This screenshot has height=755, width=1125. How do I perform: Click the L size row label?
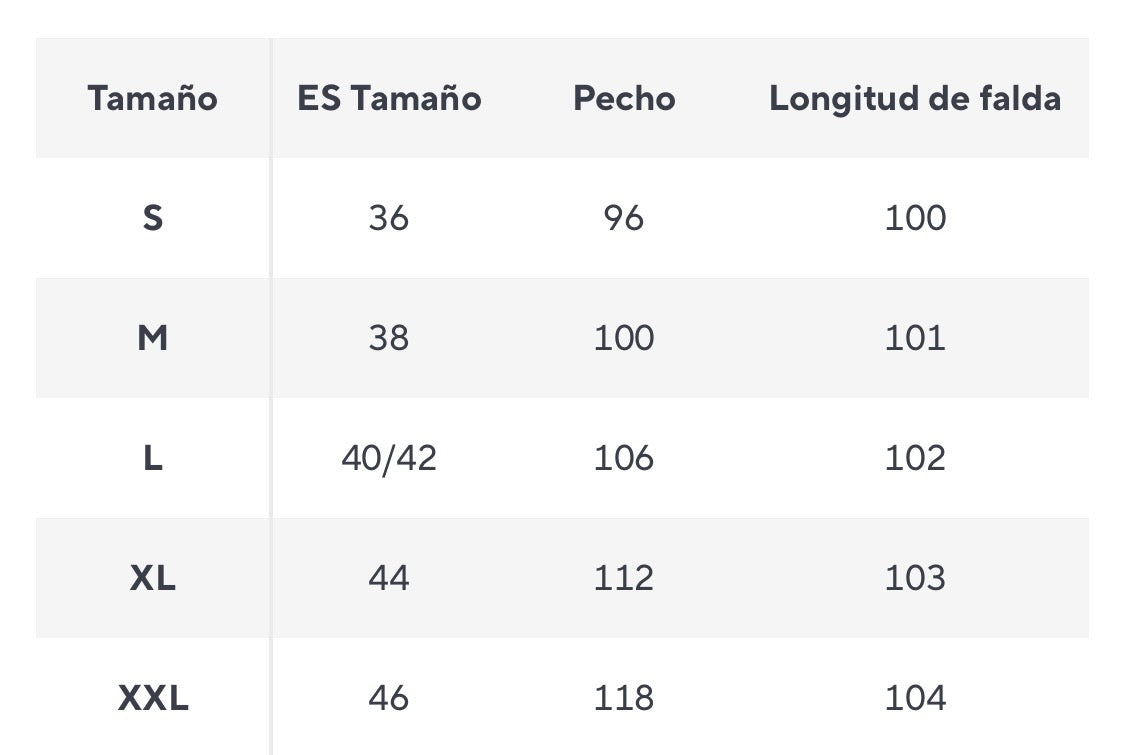click(152, 458)
